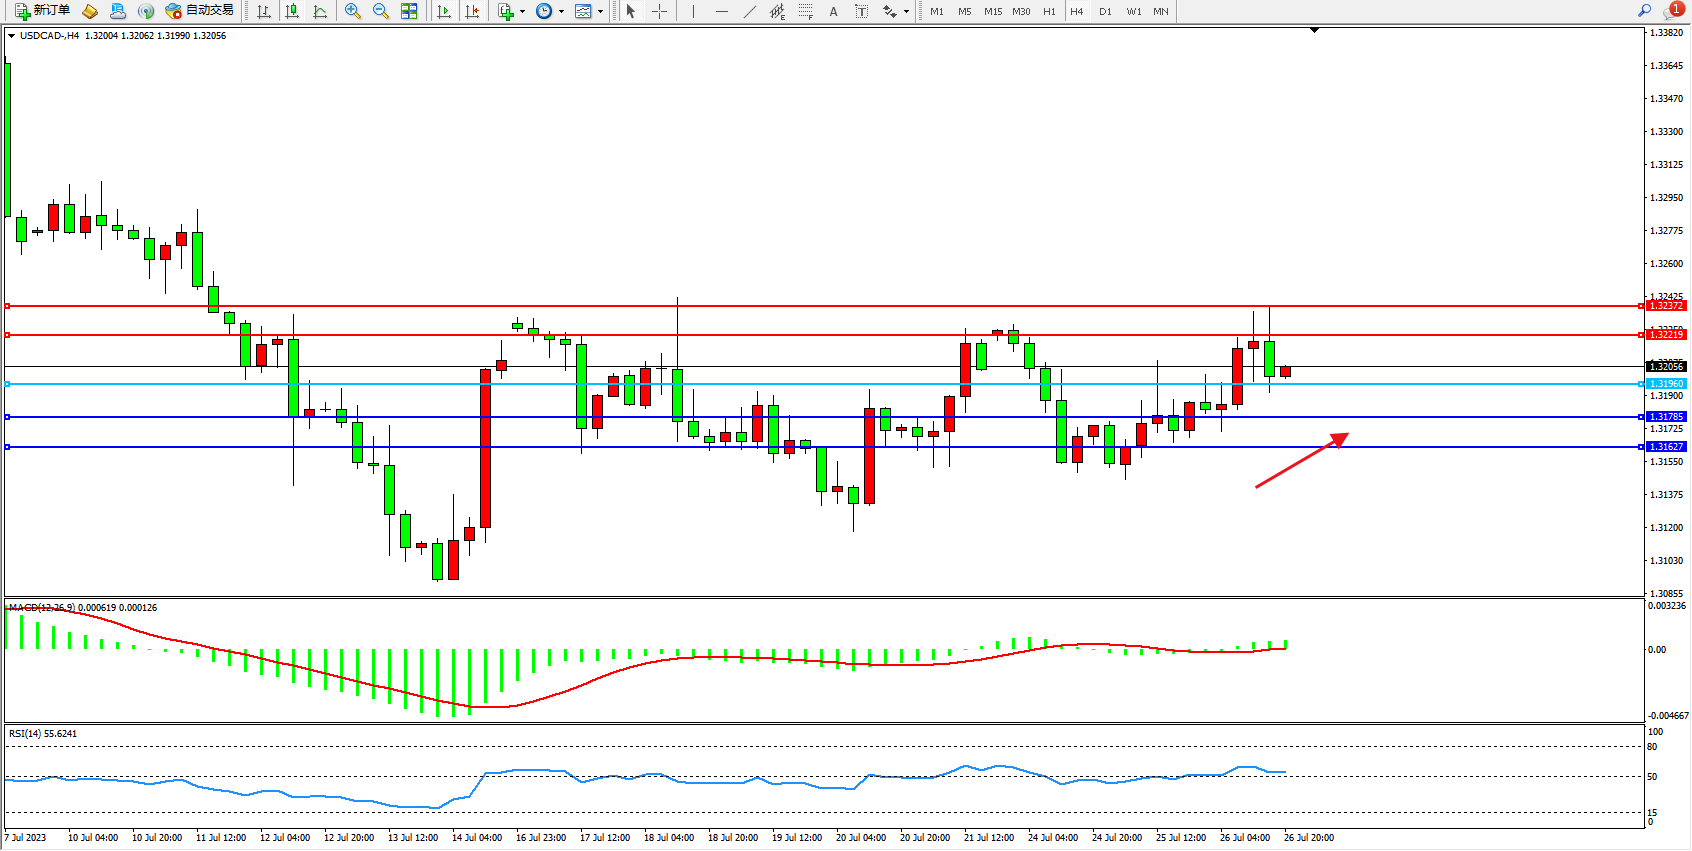1692x851 pixels.
Task: Switch chart to line chart display
Action: pos(320,11)
